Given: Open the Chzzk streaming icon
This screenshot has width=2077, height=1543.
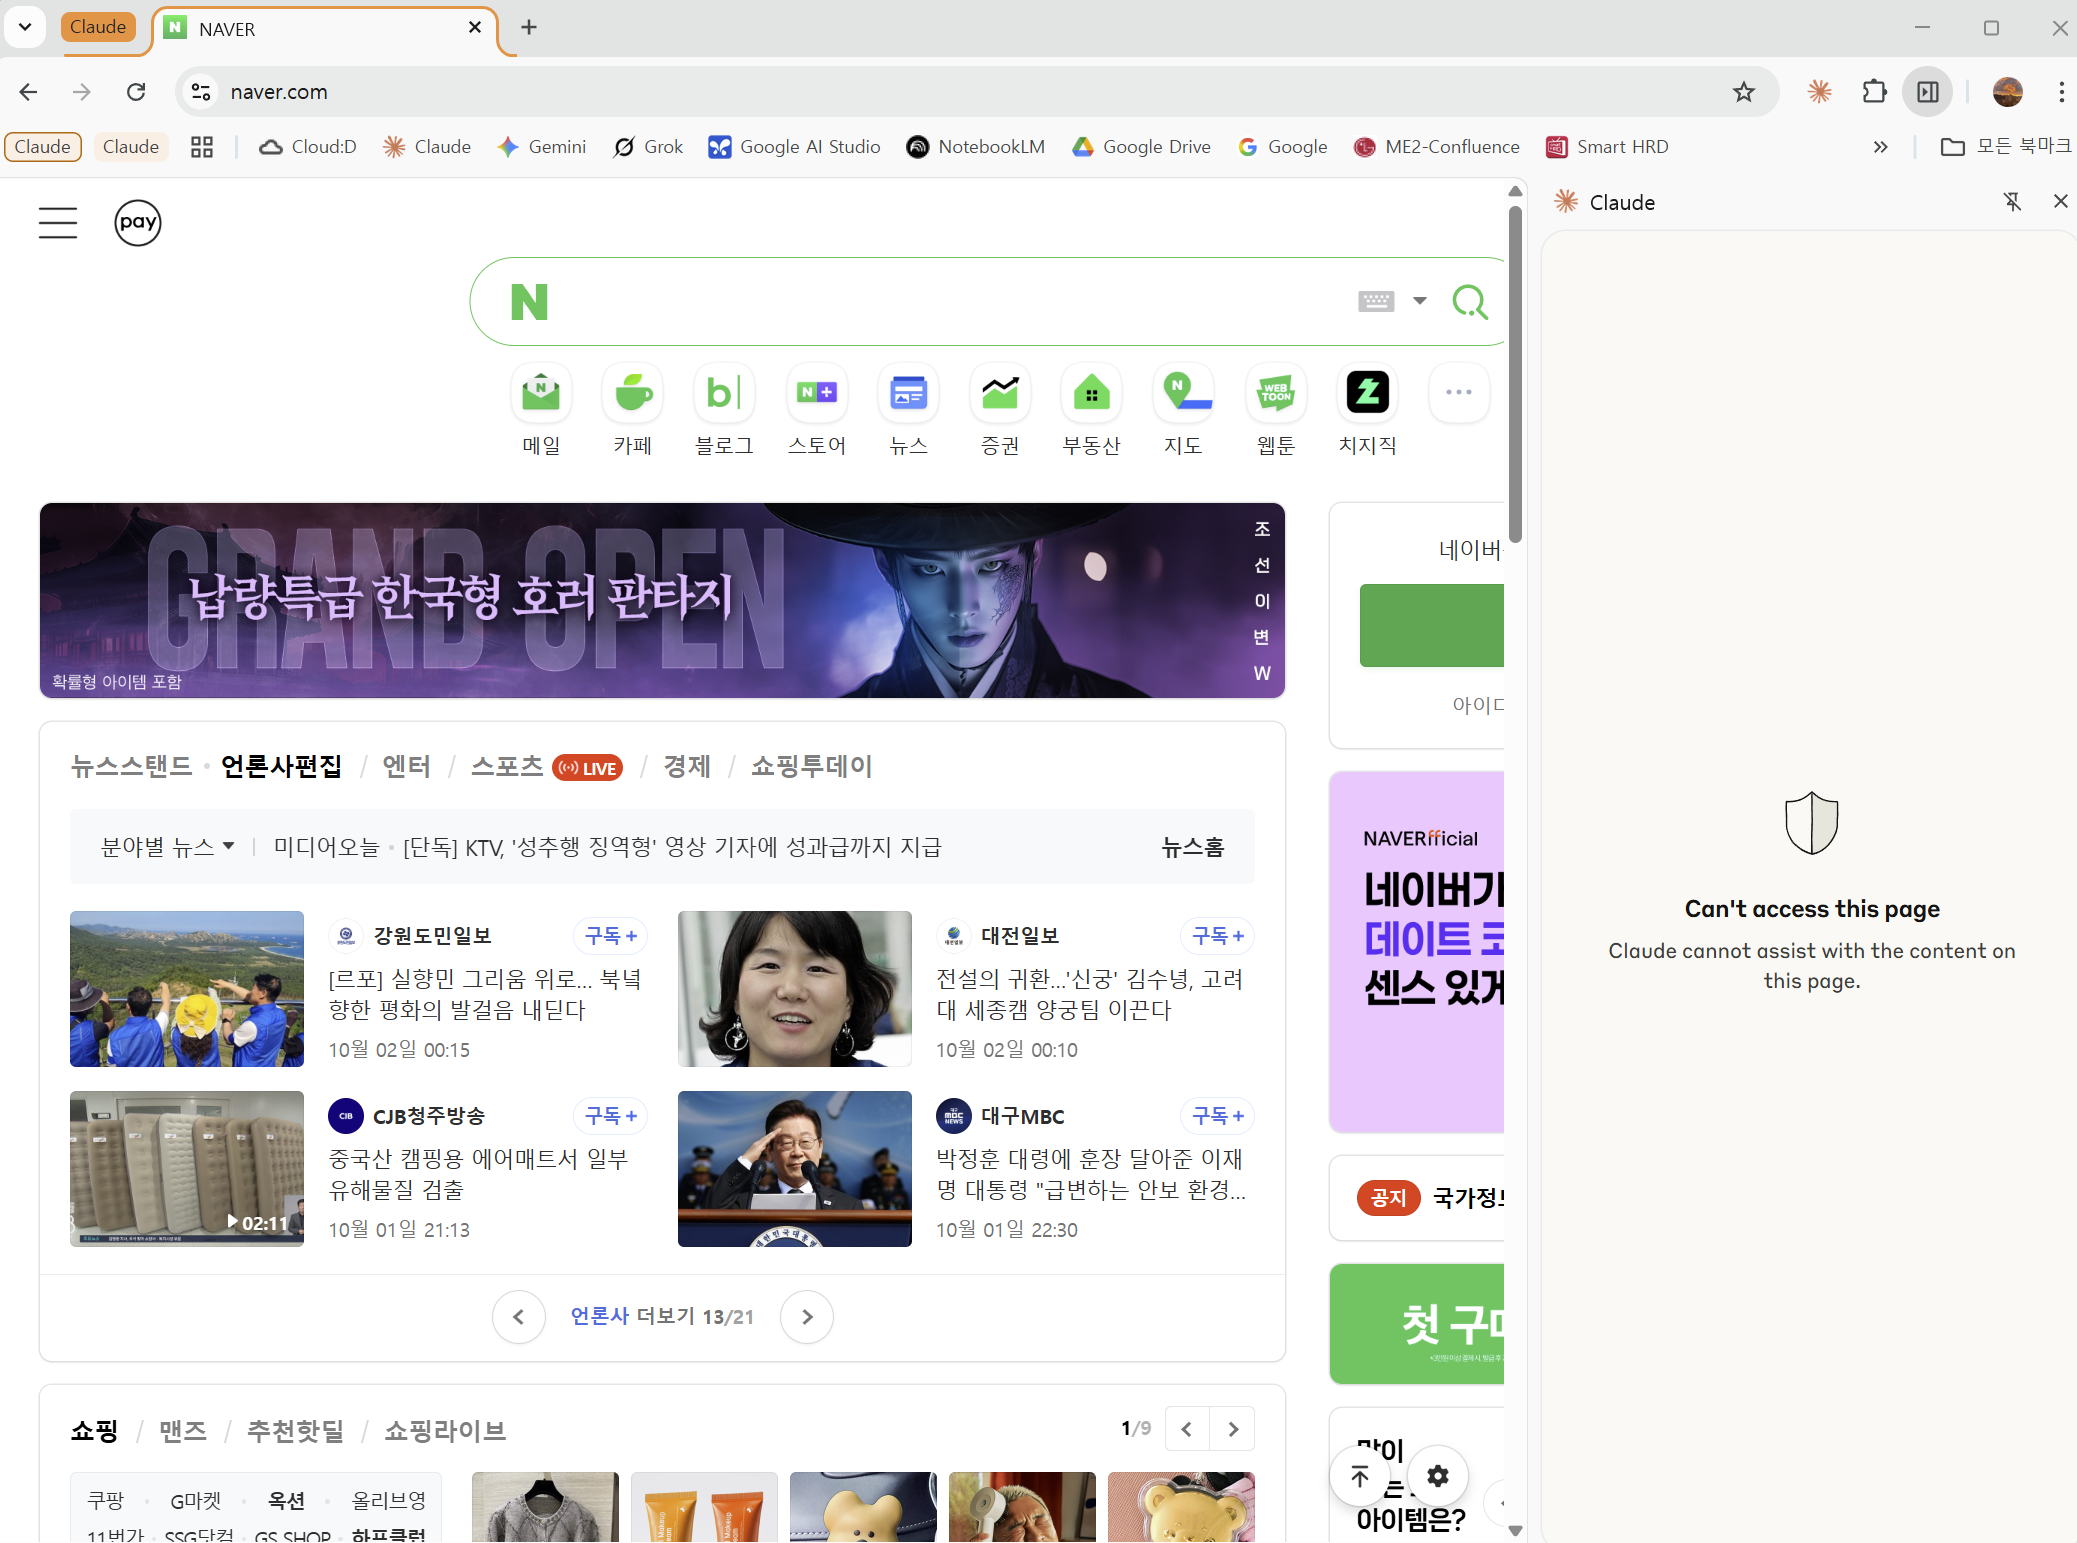Looking at the screenshot, I should tap(1367, 393).
